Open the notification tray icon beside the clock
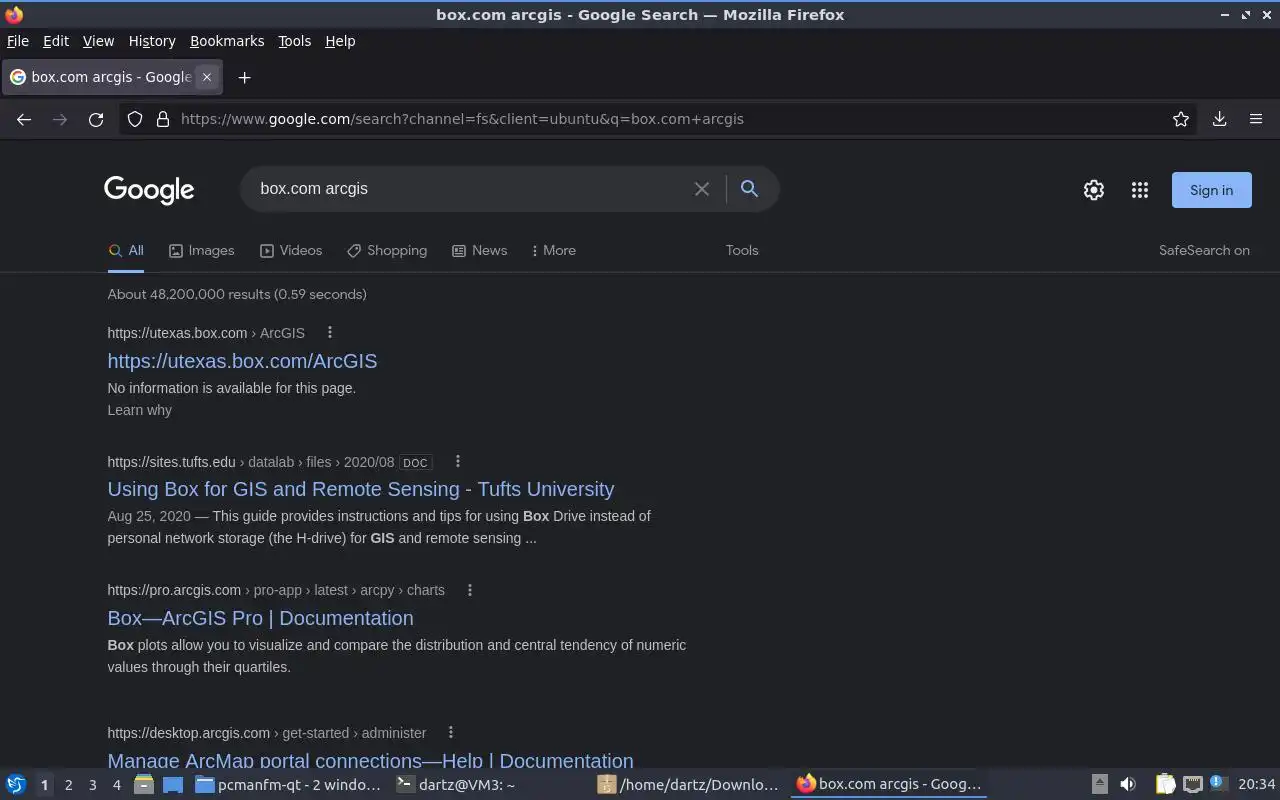 (1218, 784)
